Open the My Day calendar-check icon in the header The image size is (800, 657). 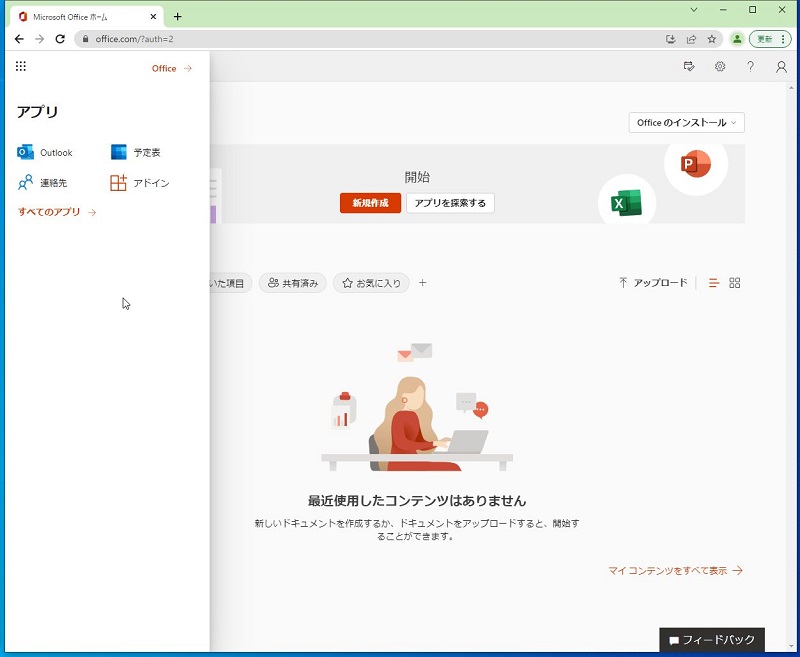(x=689, y=66)
